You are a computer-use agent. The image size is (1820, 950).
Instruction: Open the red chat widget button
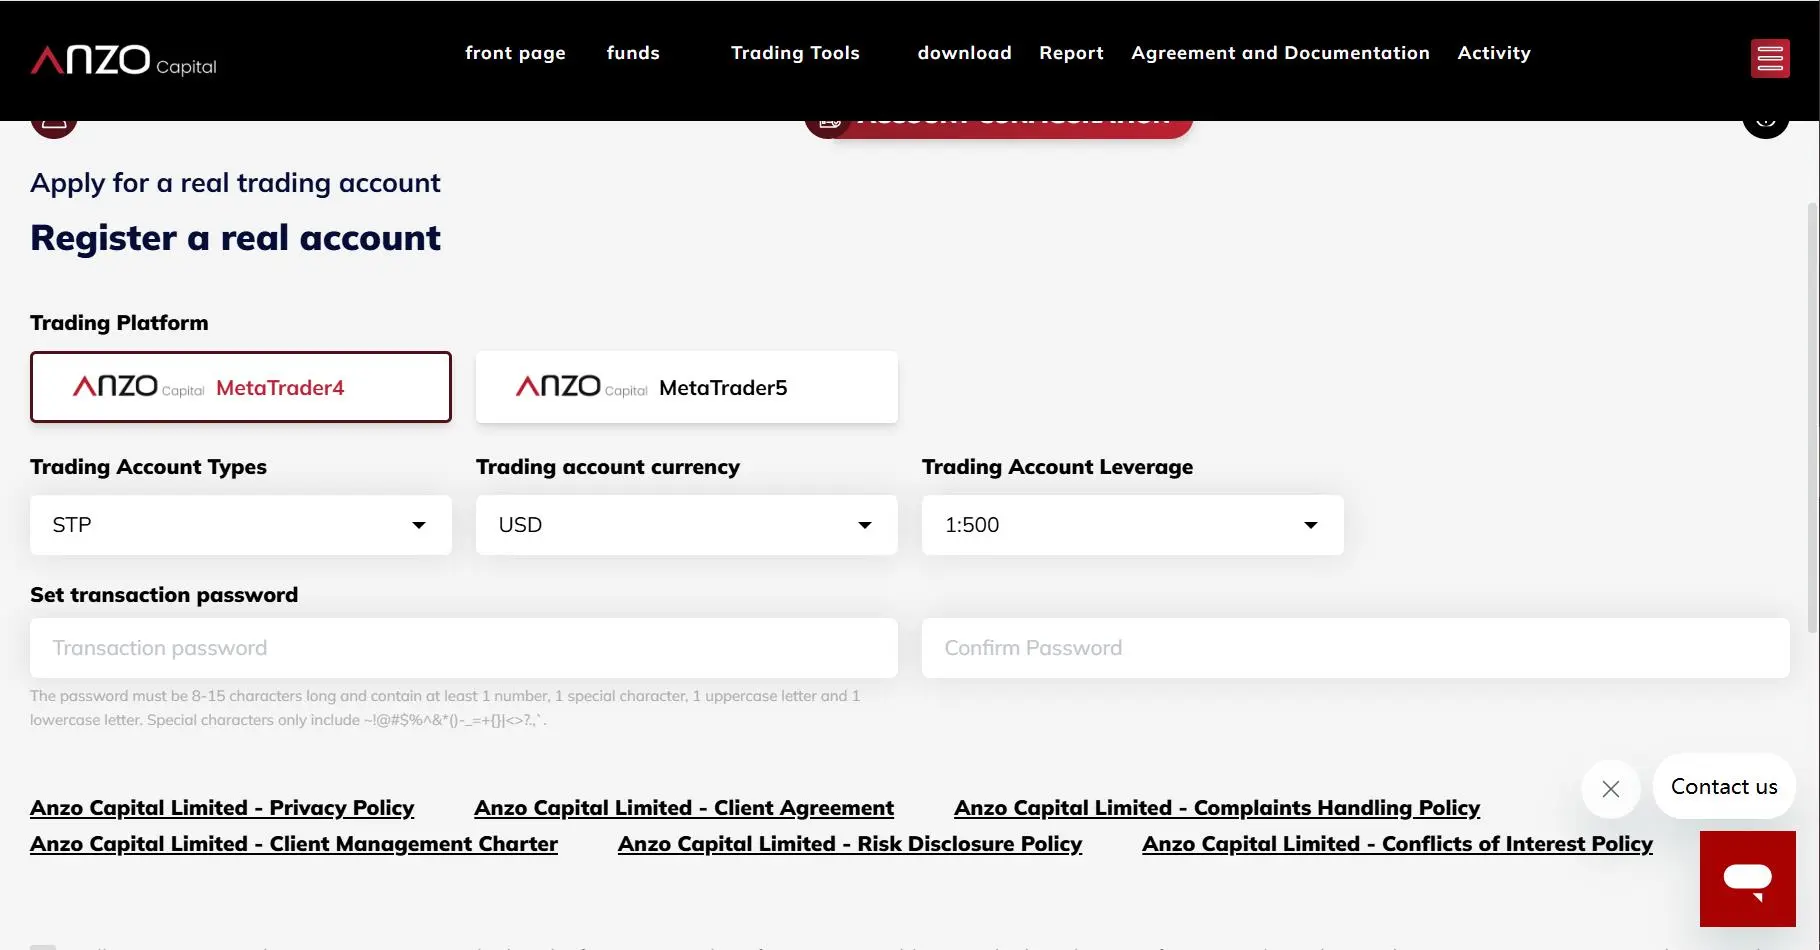[1747, 879]
